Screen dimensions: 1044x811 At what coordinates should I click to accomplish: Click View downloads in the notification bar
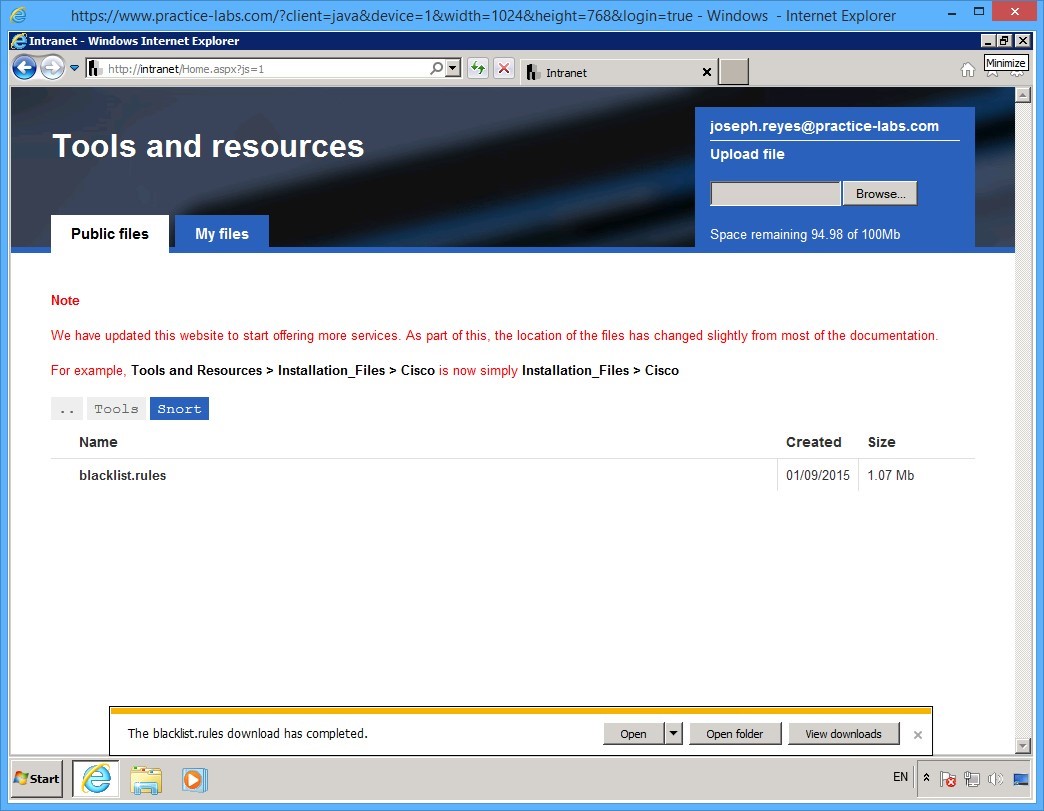point(843,733)
